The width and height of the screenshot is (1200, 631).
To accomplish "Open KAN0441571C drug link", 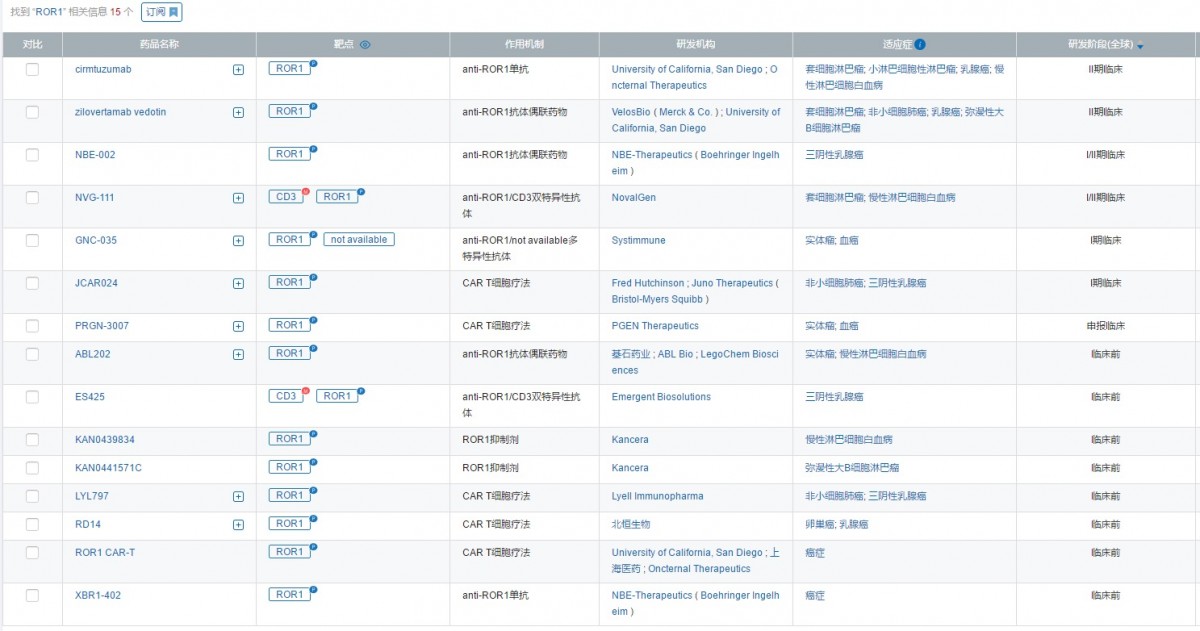I will 108,468.
